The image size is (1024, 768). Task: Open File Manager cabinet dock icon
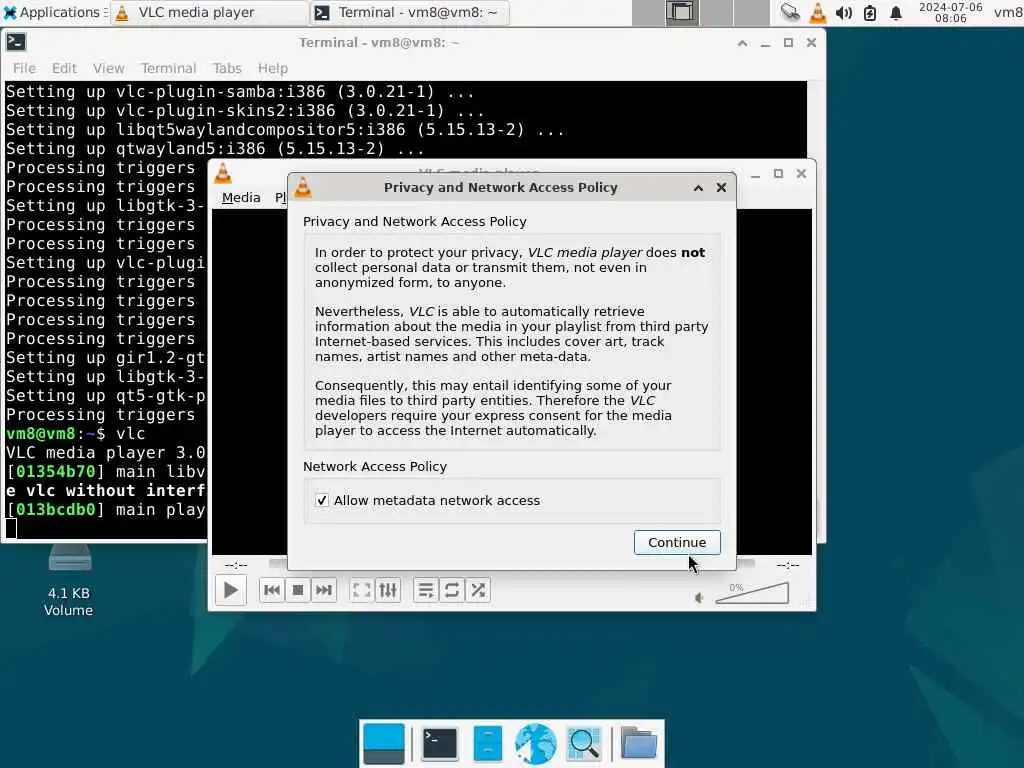tap(487, 743)
